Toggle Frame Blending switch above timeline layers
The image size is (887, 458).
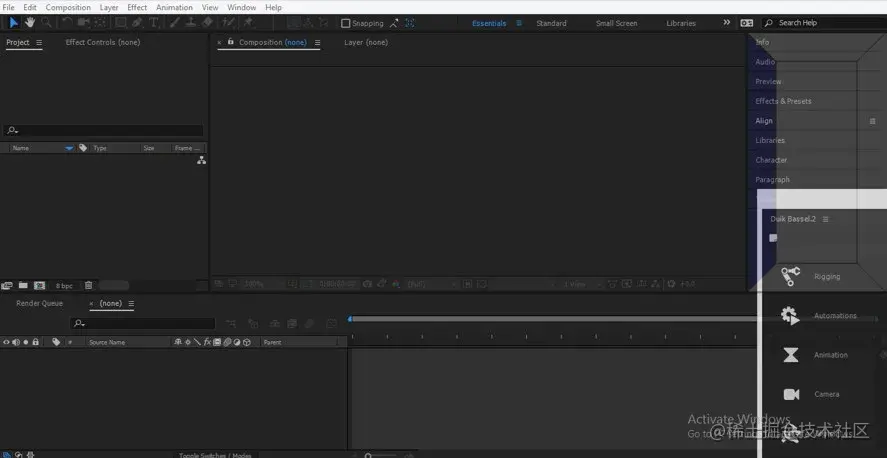click(x=292, y=323)
